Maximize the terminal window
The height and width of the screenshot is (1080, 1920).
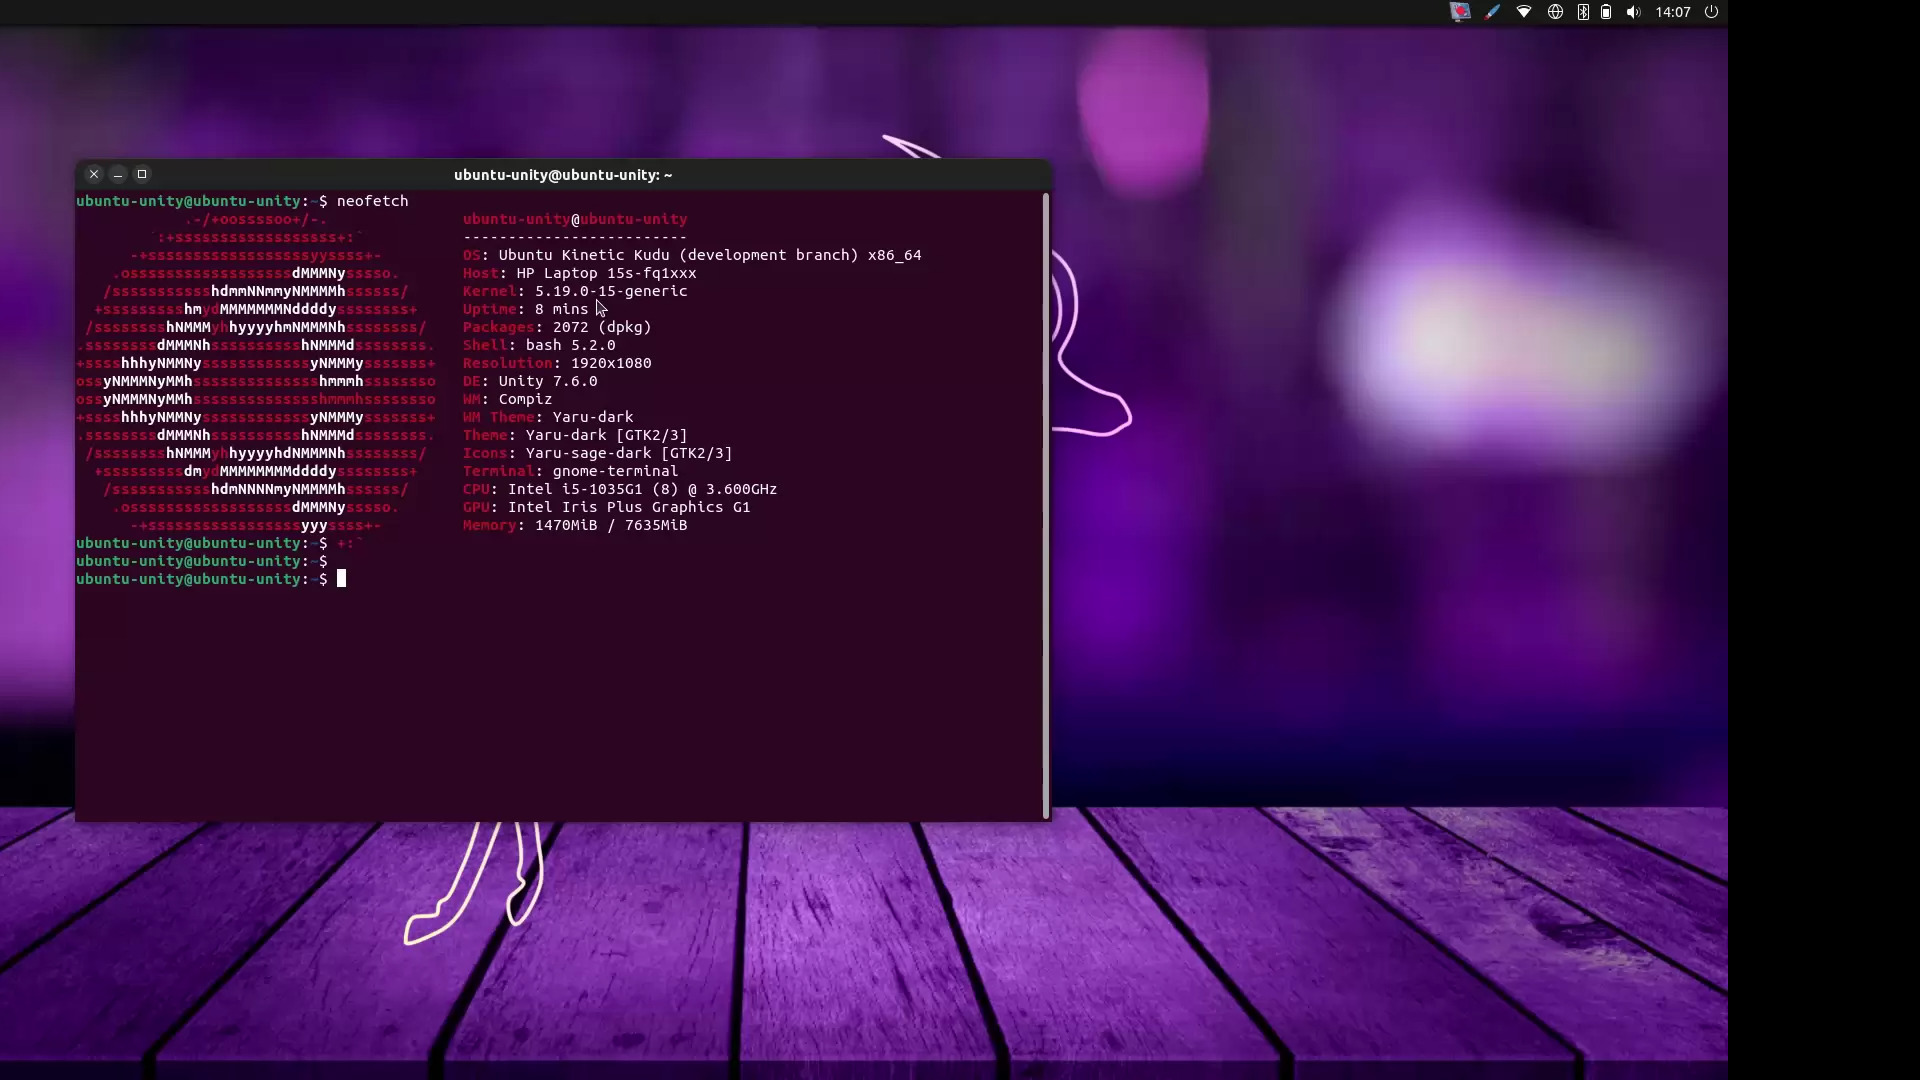[142, 174]
